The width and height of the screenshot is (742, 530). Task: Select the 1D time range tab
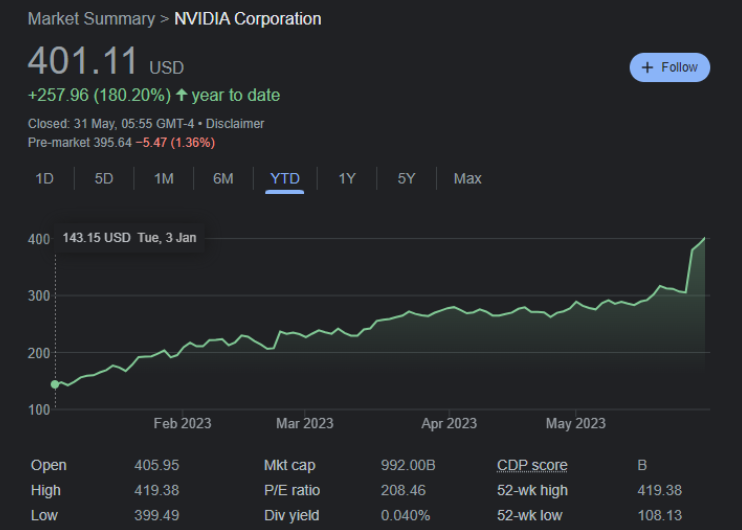point(44,178)
